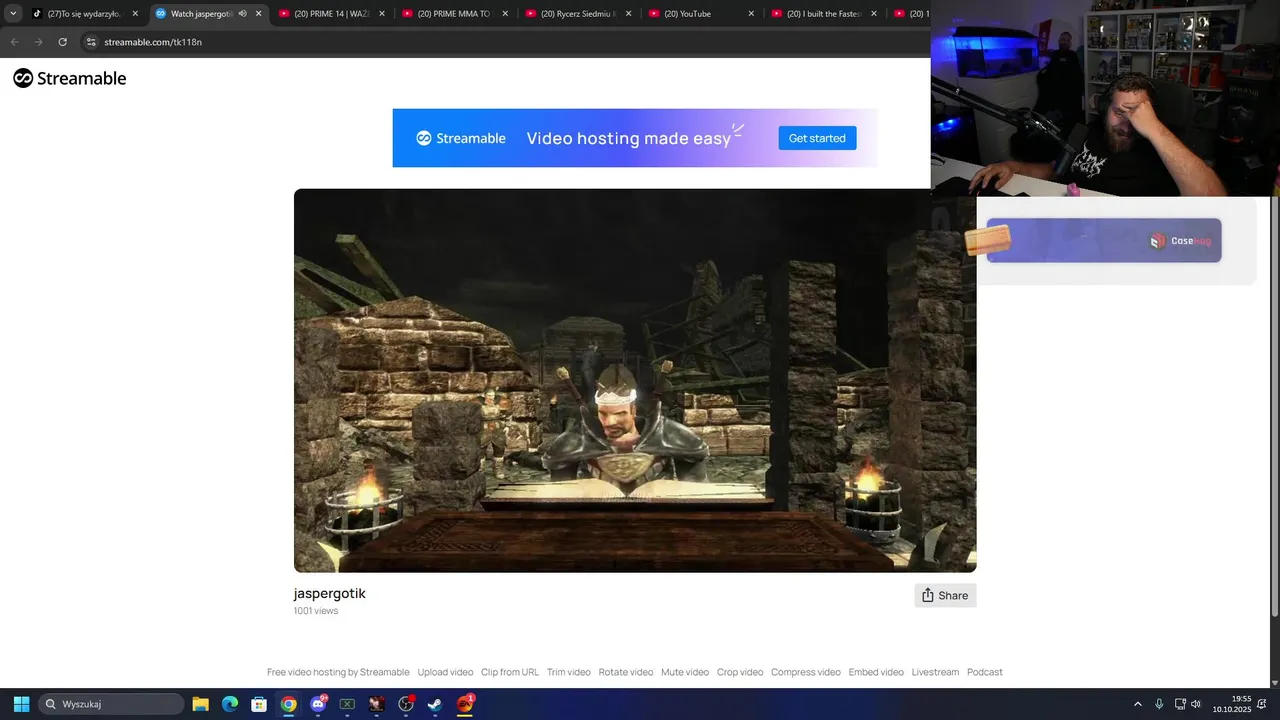1280x720 pixels.
Task: View site information icon in address bar
Action: pos(91,42)
